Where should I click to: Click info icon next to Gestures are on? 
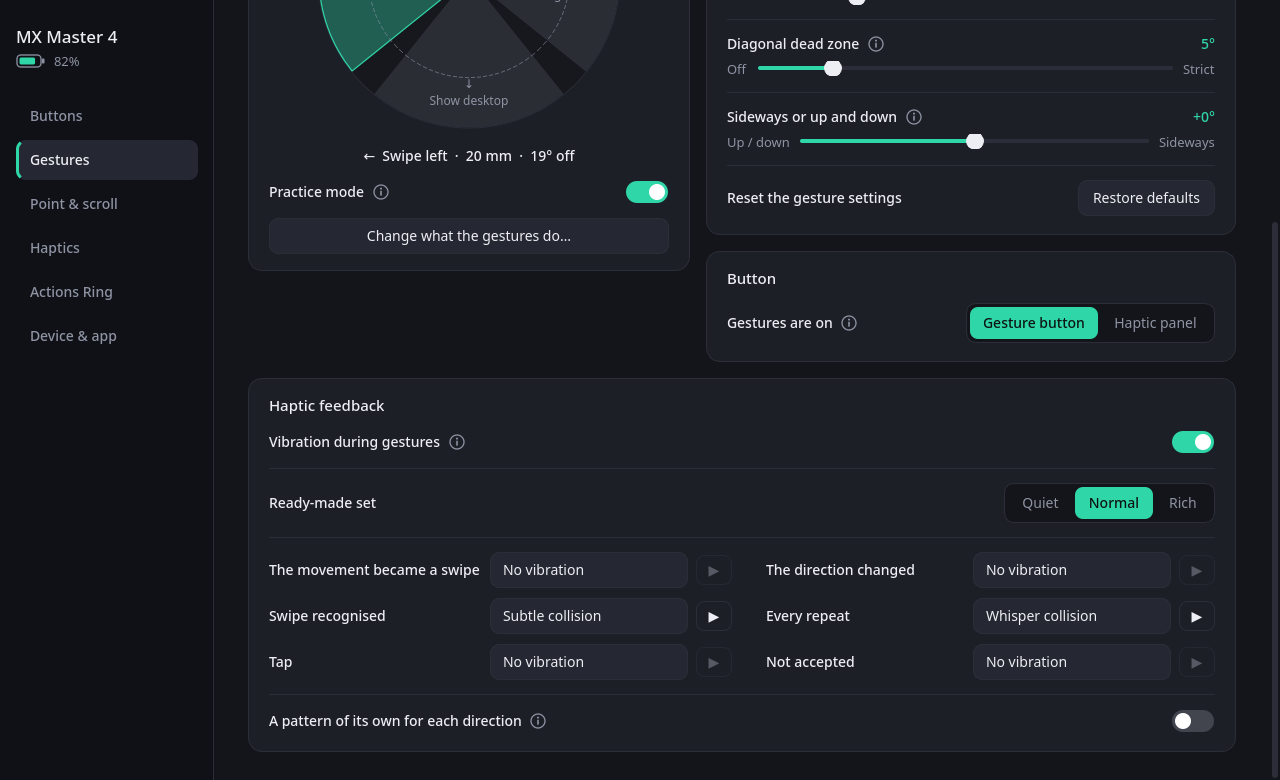click(x=849, y=323)
